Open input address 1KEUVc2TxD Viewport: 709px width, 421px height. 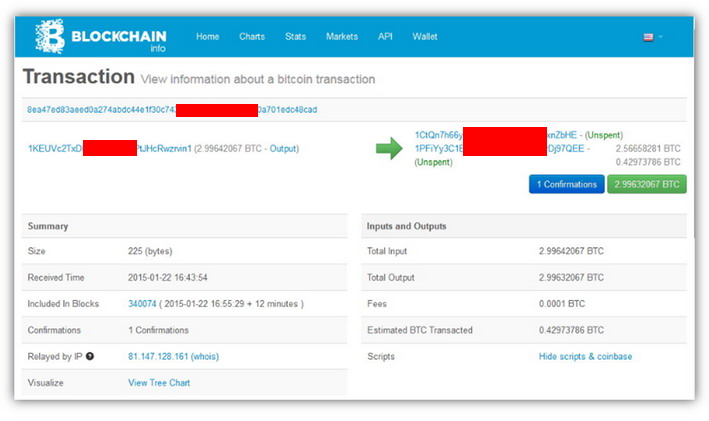[110, 148]
